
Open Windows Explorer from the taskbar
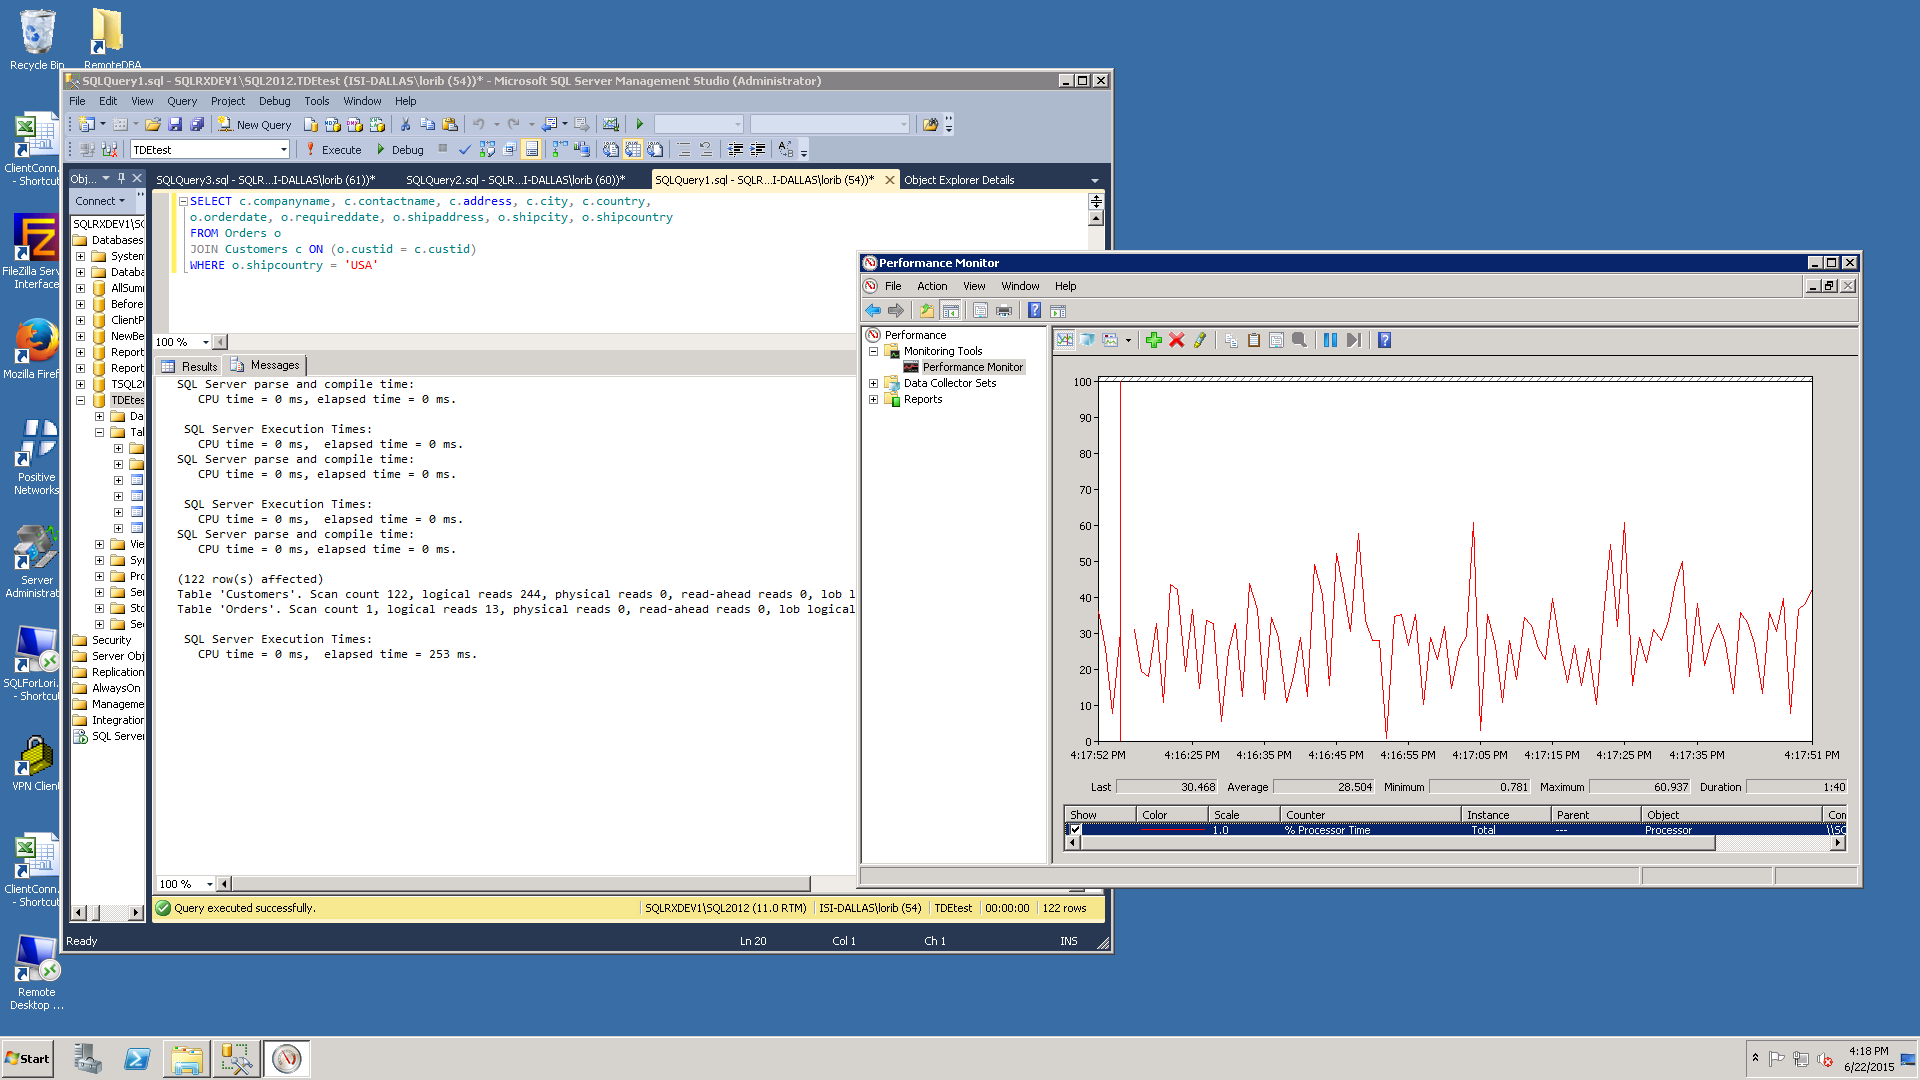coord(187,1059)
